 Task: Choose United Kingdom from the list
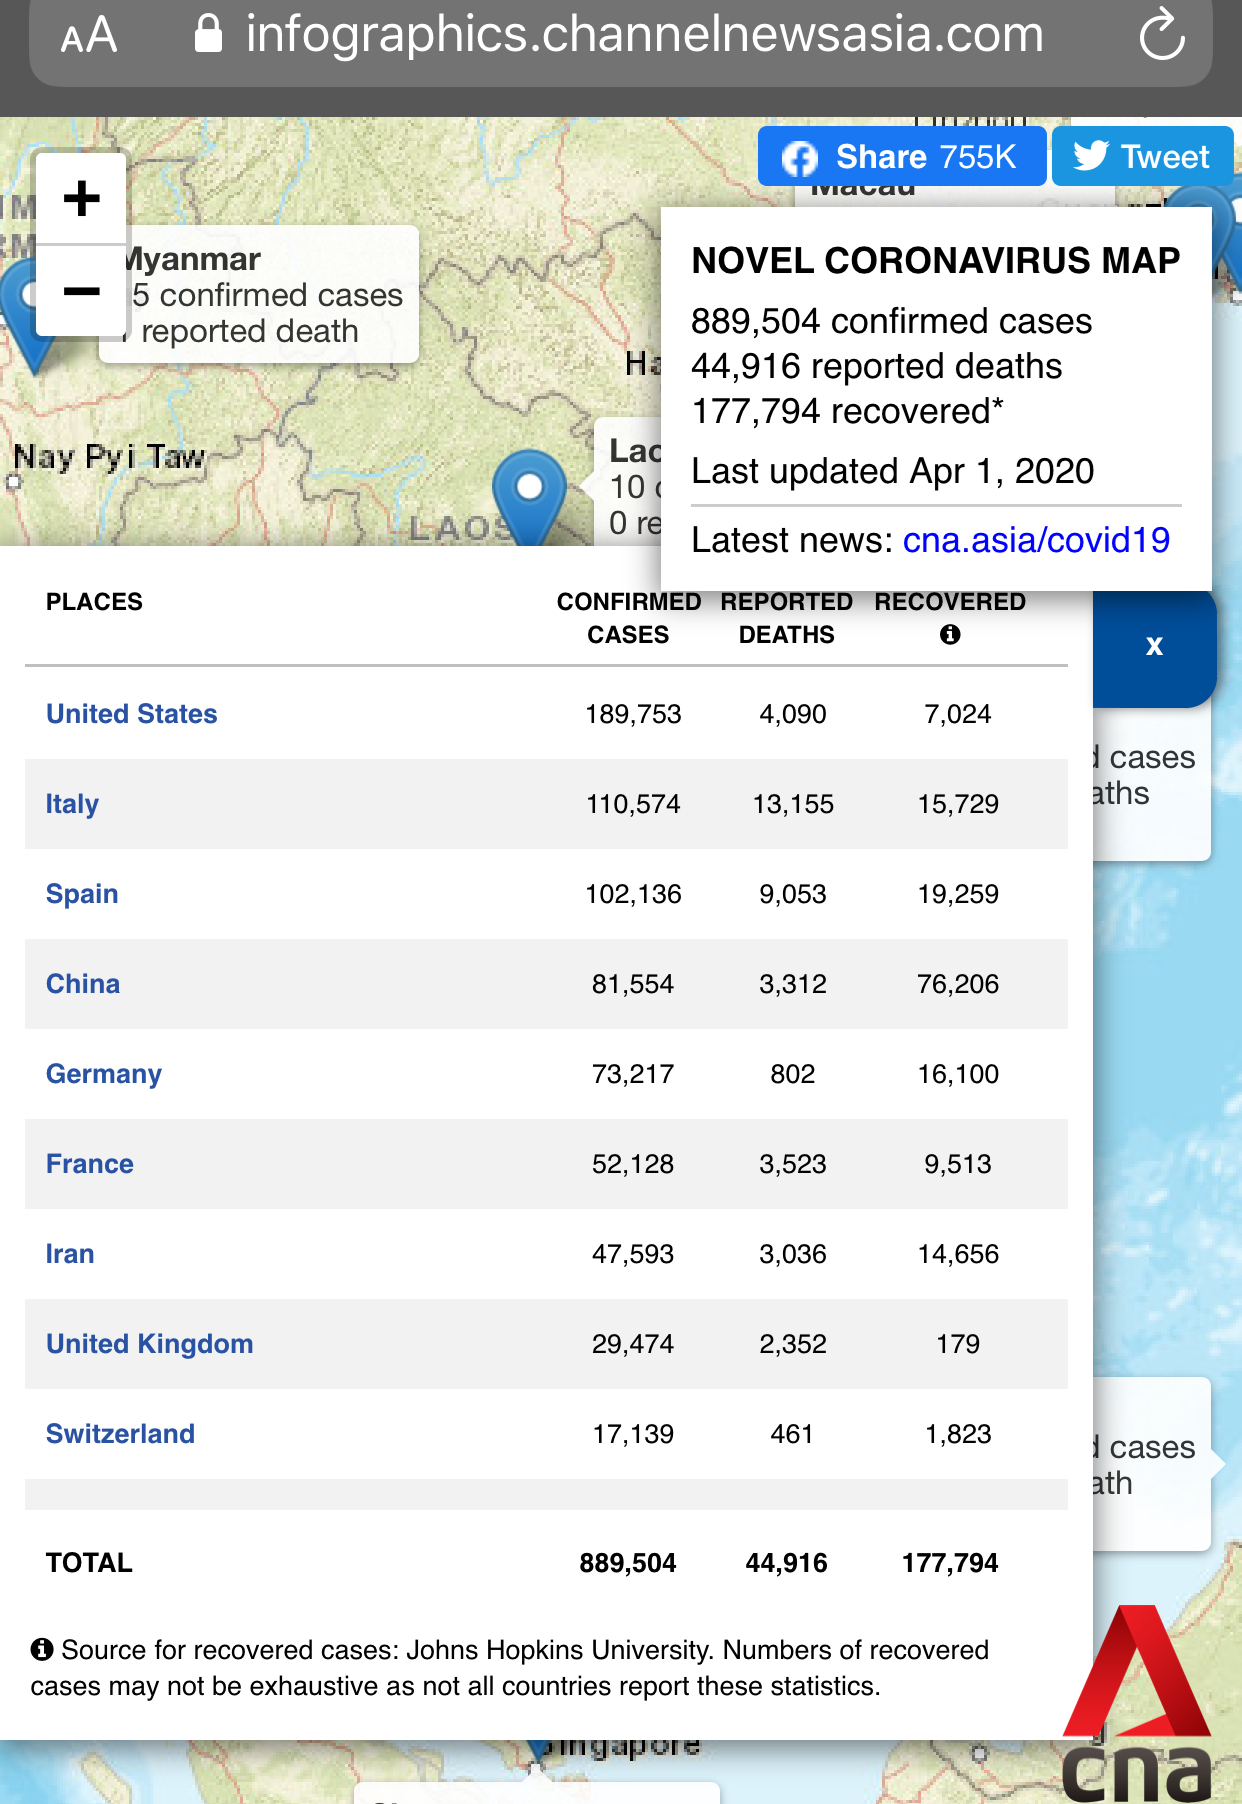coord(150,1344)
